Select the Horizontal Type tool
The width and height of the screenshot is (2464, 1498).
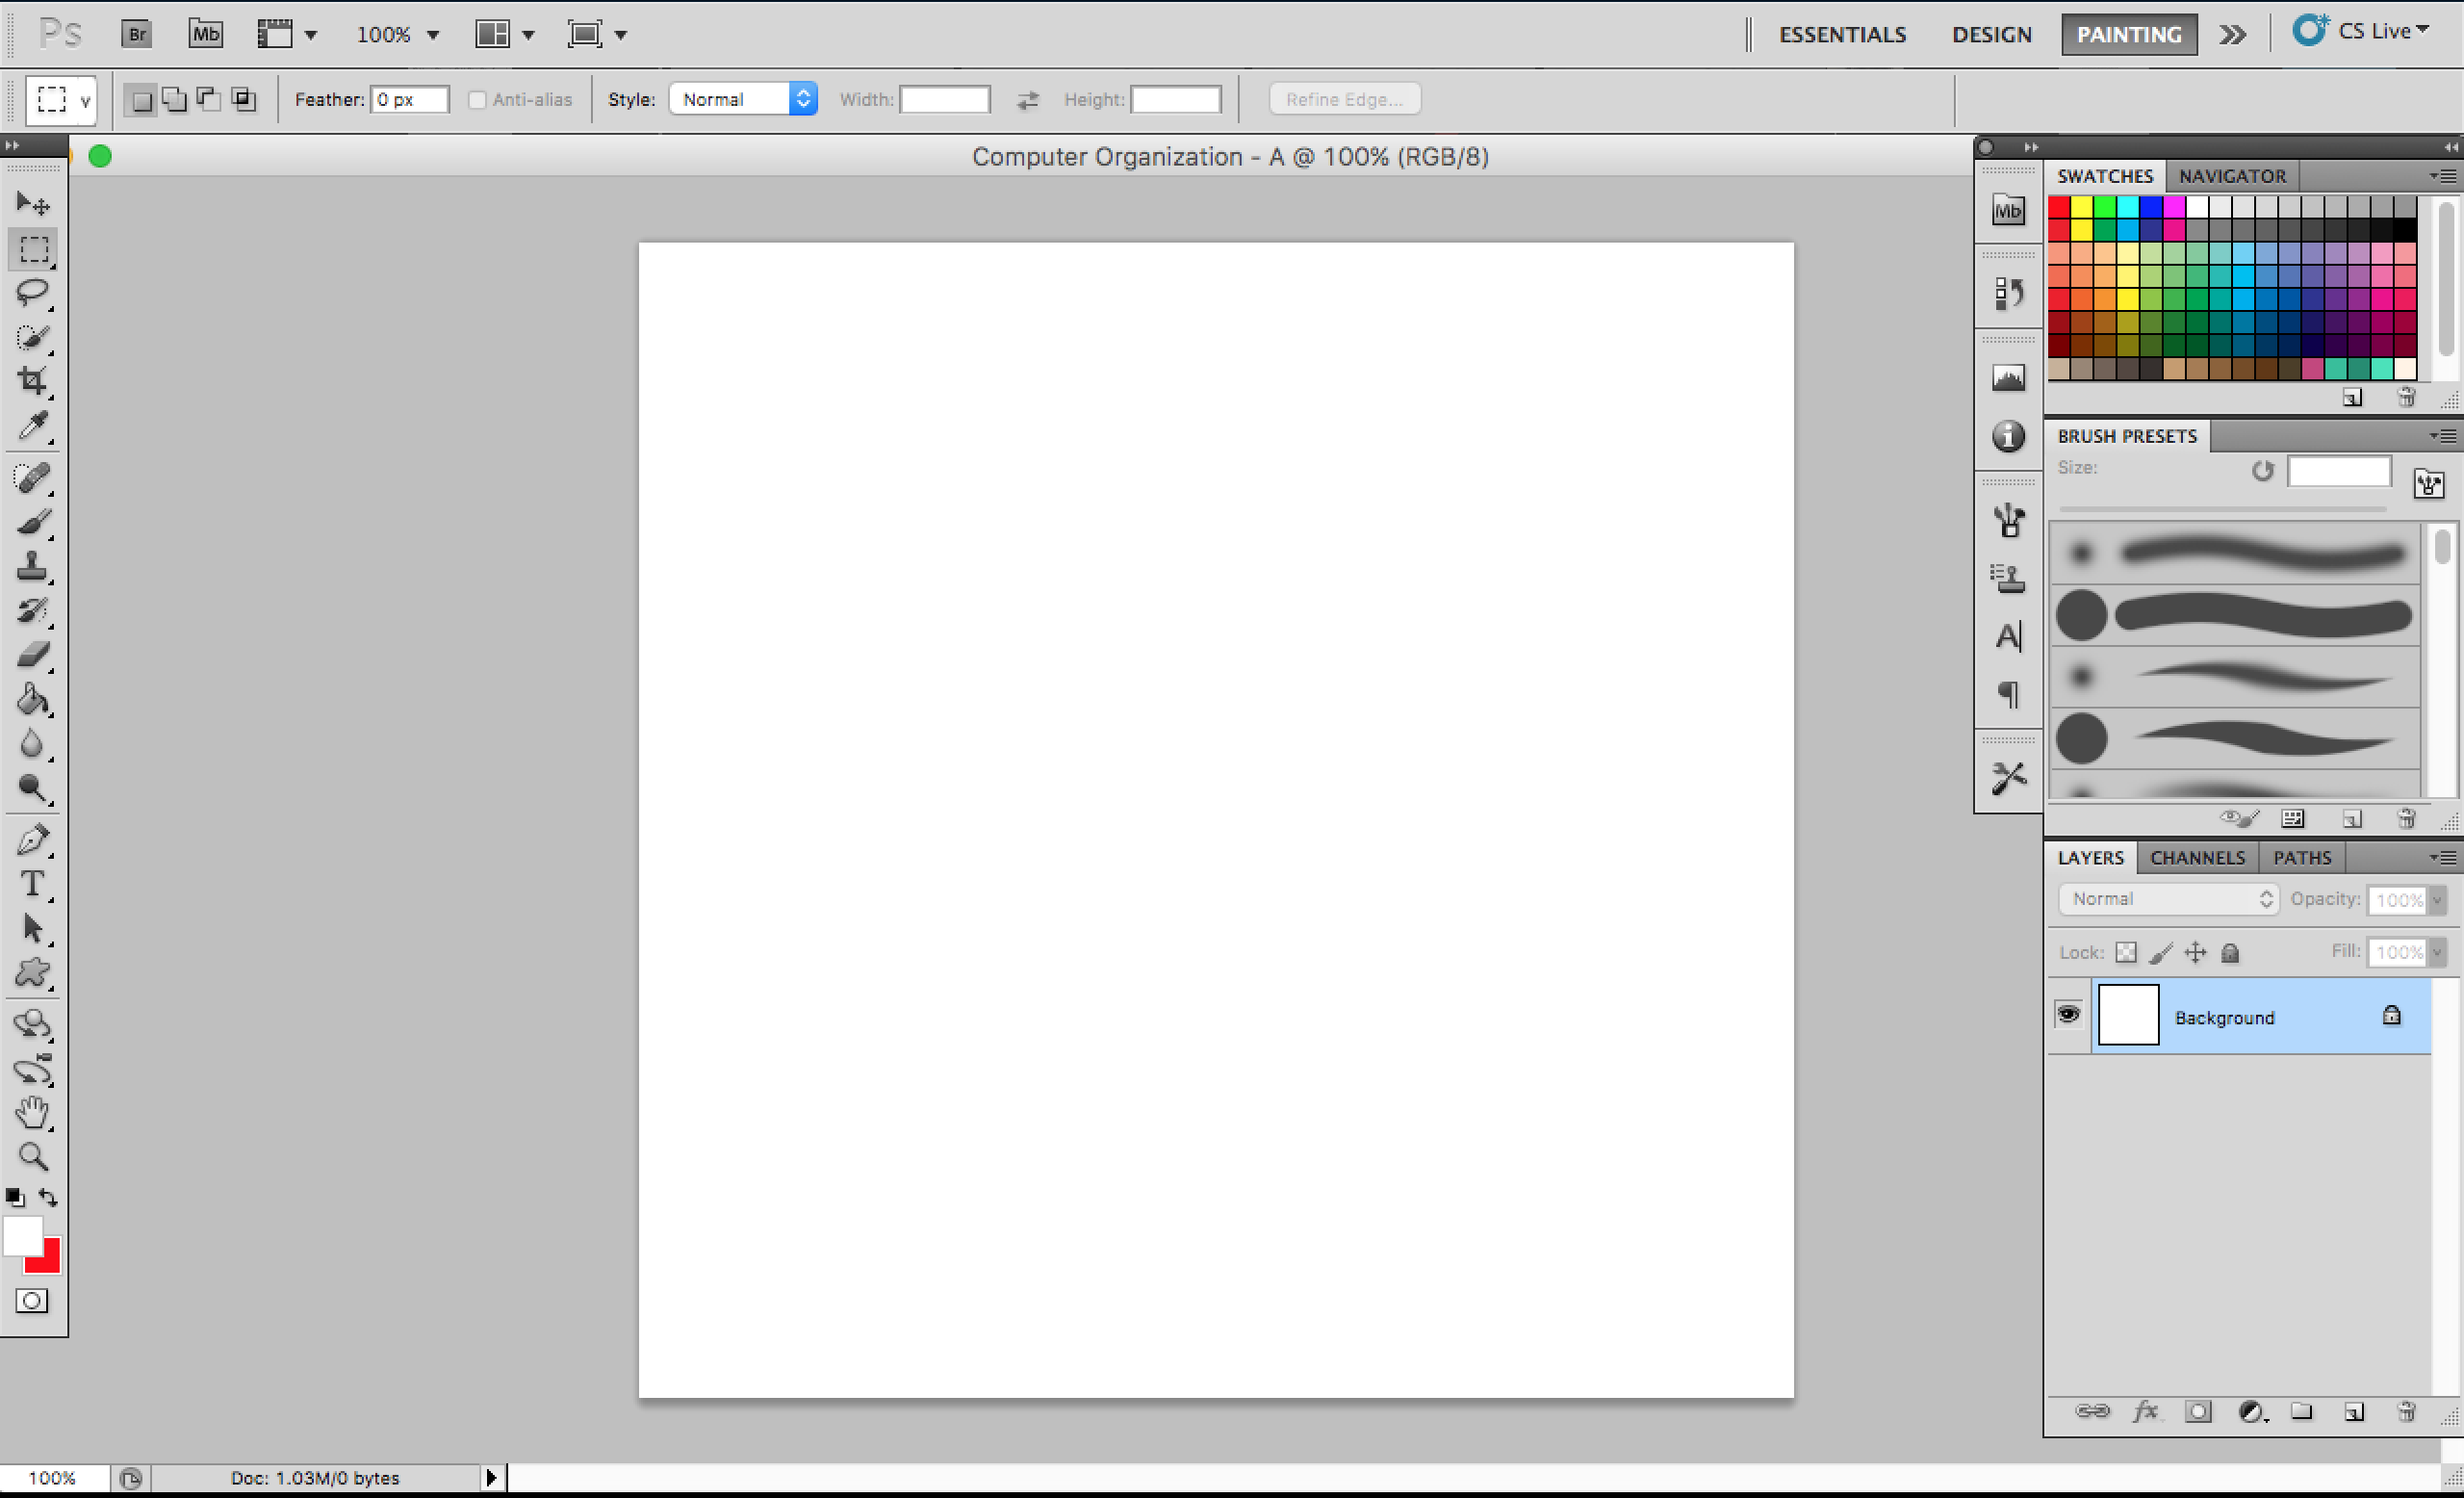coord(32,884)
